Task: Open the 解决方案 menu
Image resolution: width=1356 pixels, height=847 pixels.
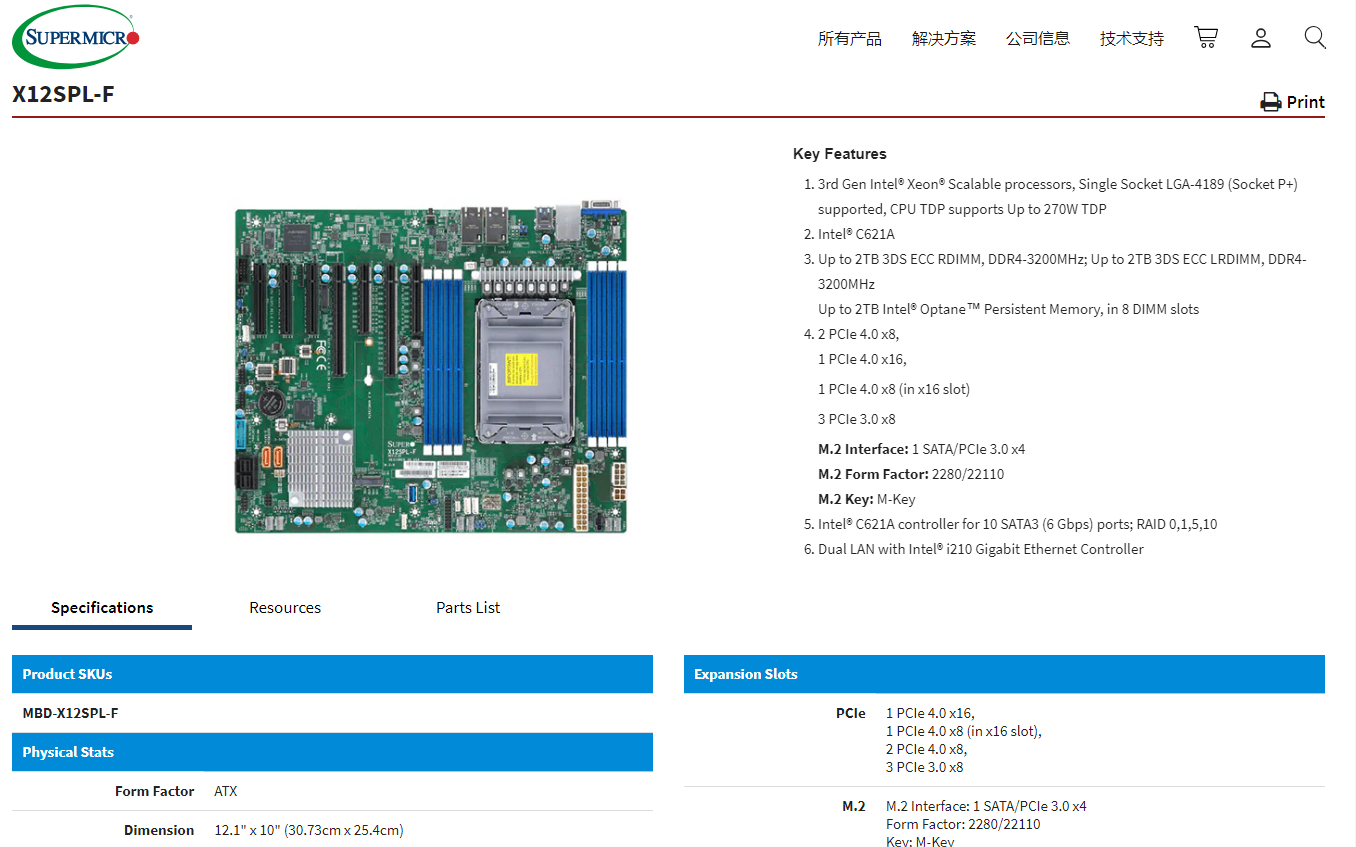Action: pos(943,39)
